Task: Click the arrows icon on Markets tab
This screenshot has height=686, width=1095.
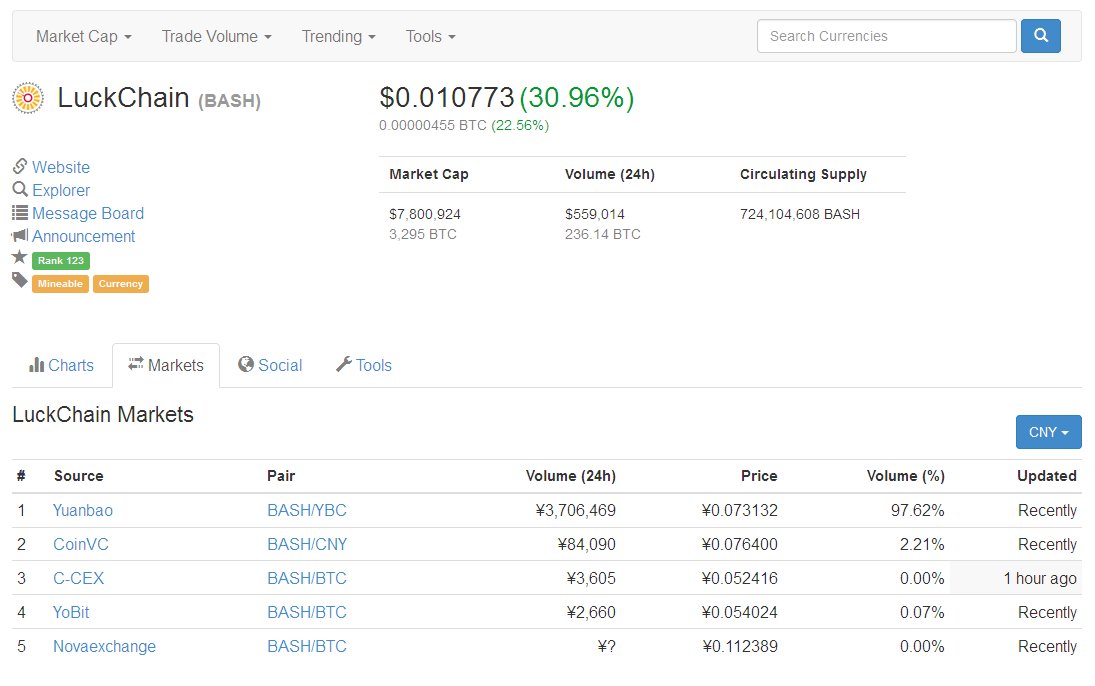Action: 137,365
